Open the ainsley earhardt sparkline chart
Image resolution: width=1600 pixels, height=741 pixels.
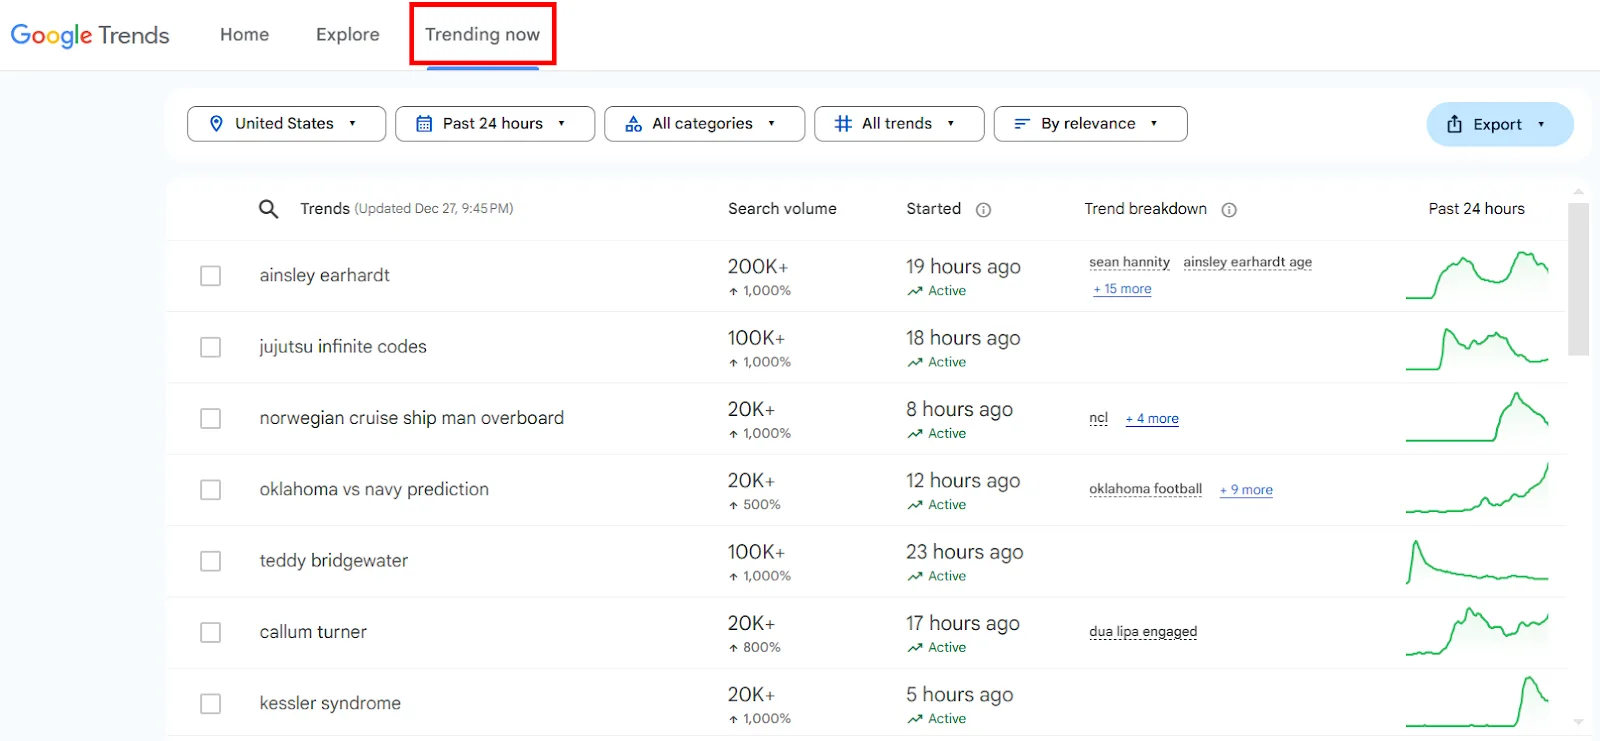point(1477,275)
